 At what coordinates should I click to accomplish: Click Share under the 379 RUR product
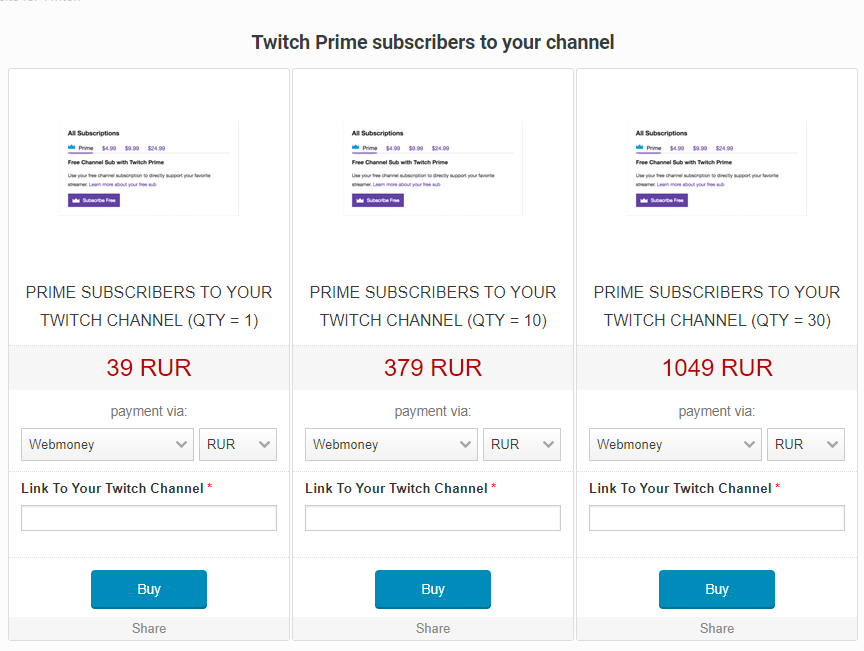[433, 629]
